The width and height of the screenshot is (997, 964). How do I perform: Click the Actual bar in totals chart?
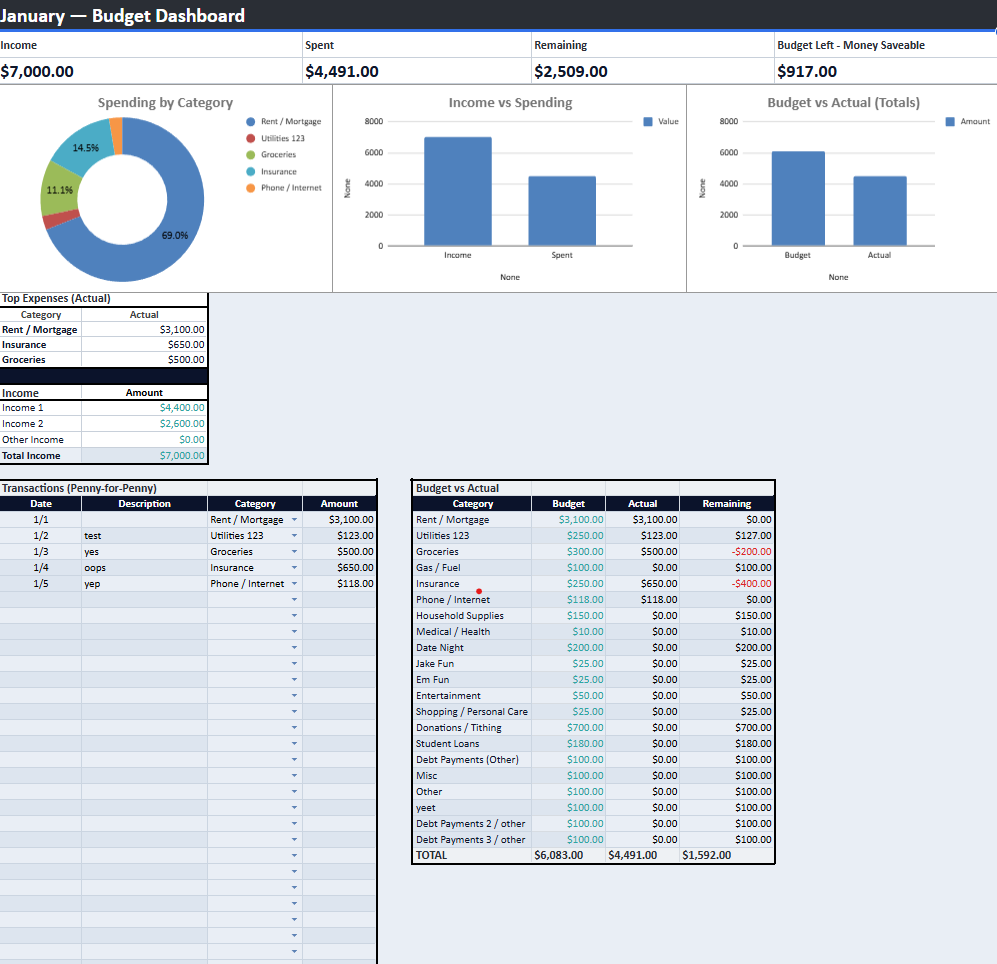(880, 211)
